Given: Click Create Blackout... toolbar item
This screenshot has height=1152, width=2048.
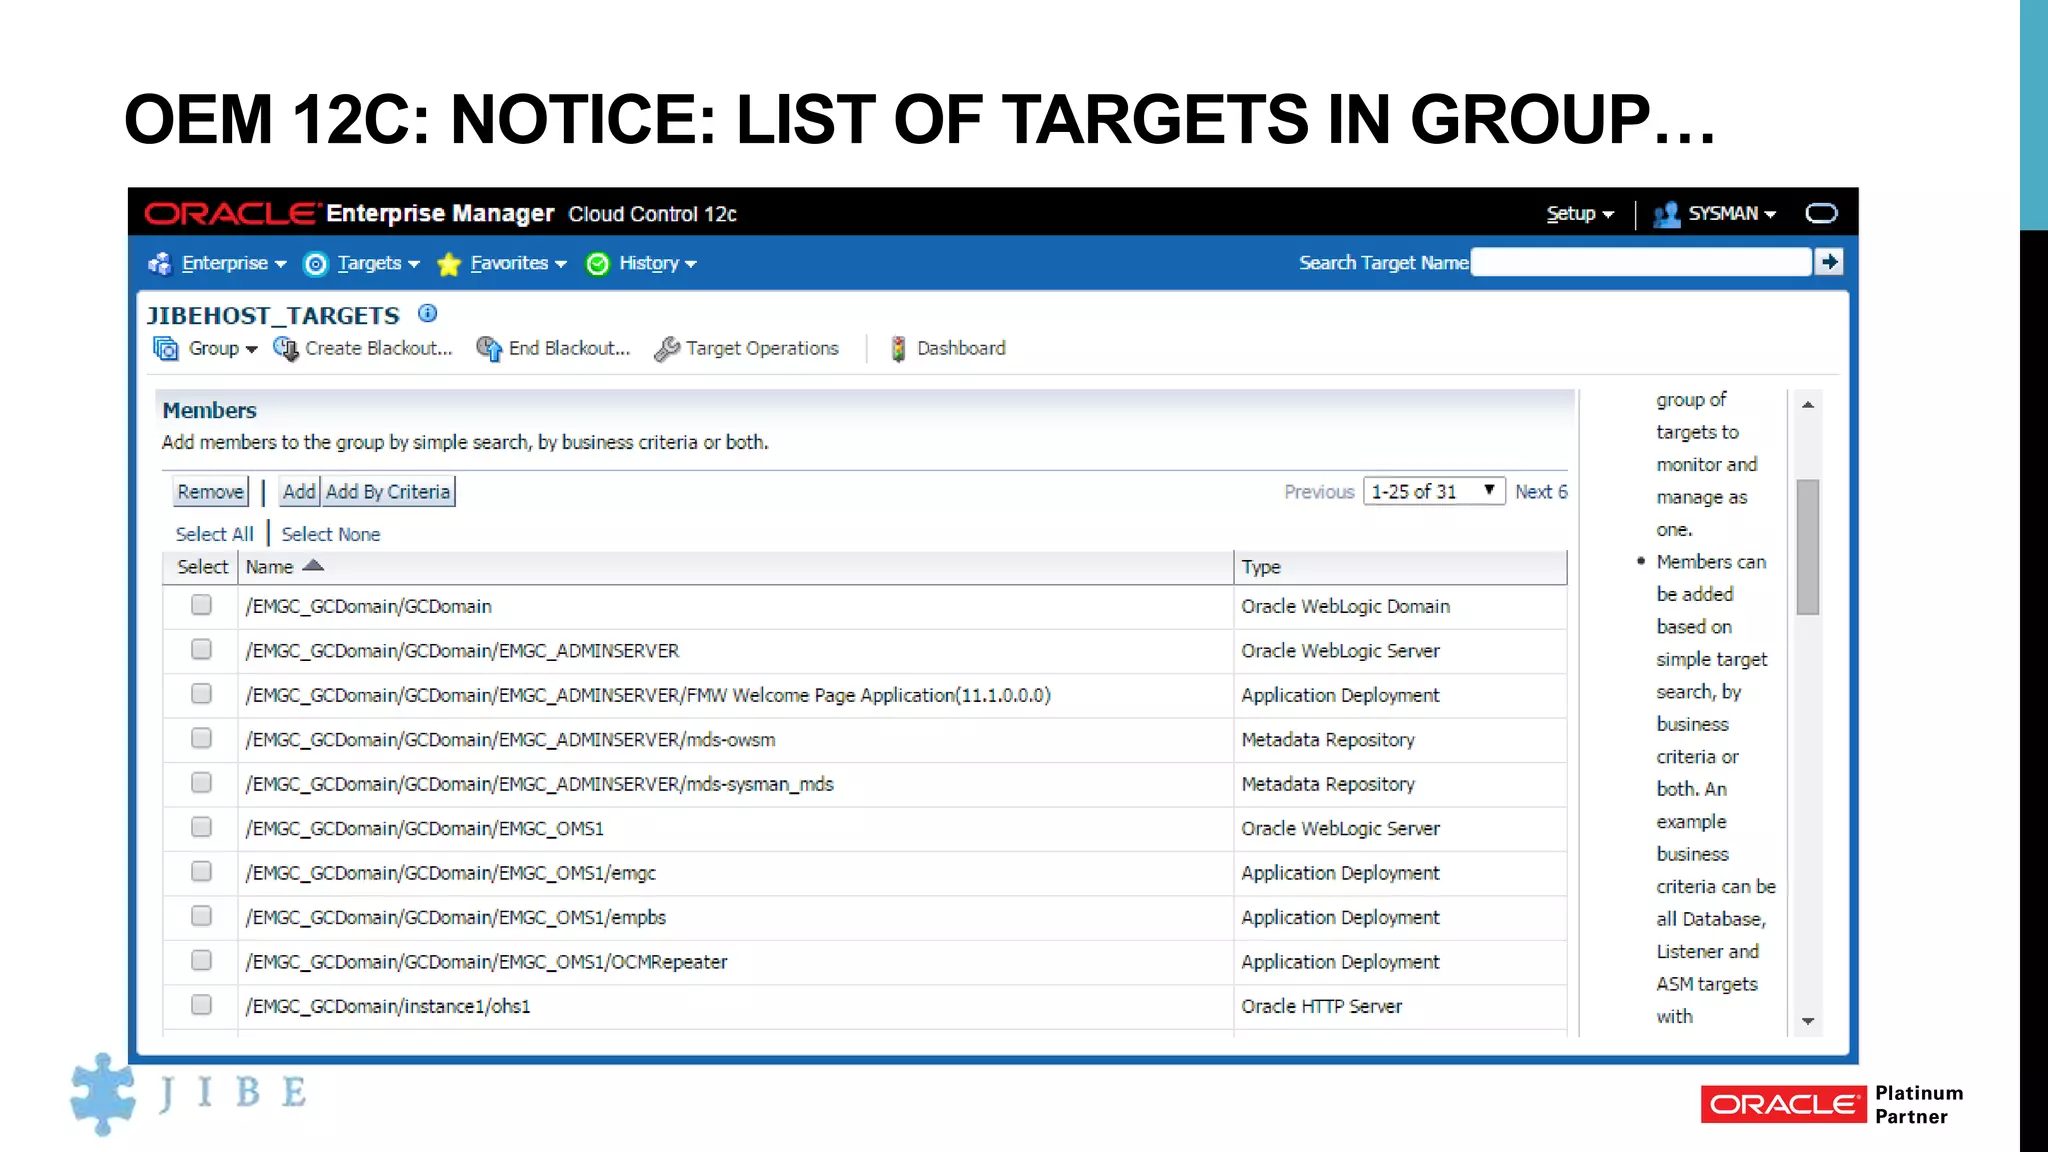Looking at the screenshot, I should tap(379, 348).
